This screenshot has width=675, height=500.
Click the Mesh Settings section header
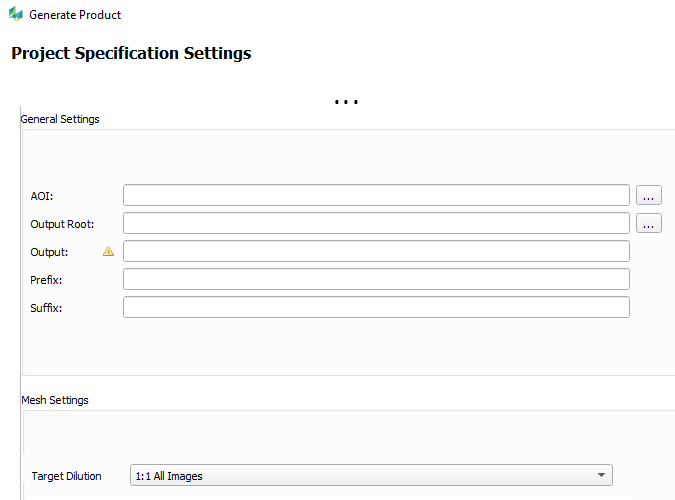coord(55,400)
